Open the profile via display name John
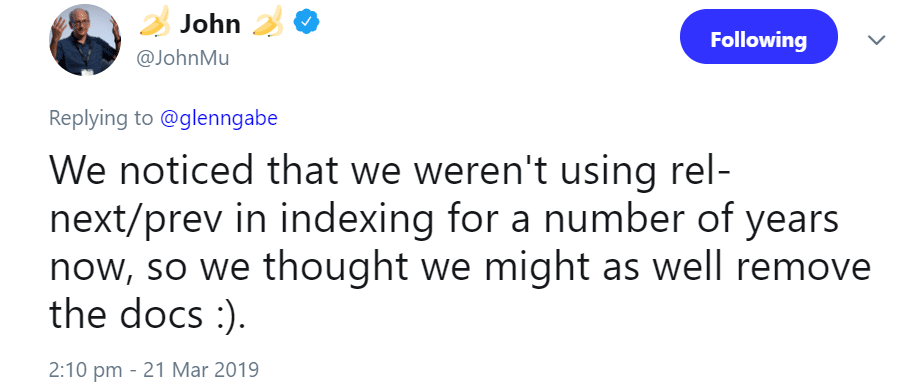This screenshot has width=922, height=386. click(210, 24)
